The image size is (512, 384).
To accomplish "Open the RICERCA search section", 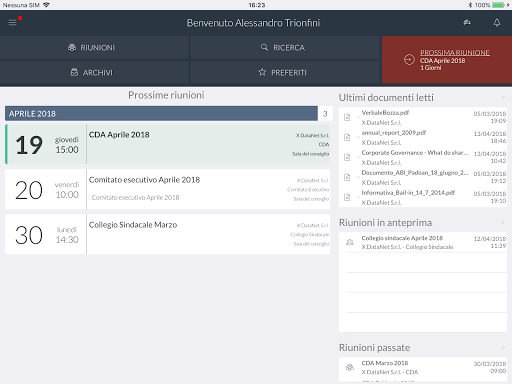I will click(x=286, y=48).
